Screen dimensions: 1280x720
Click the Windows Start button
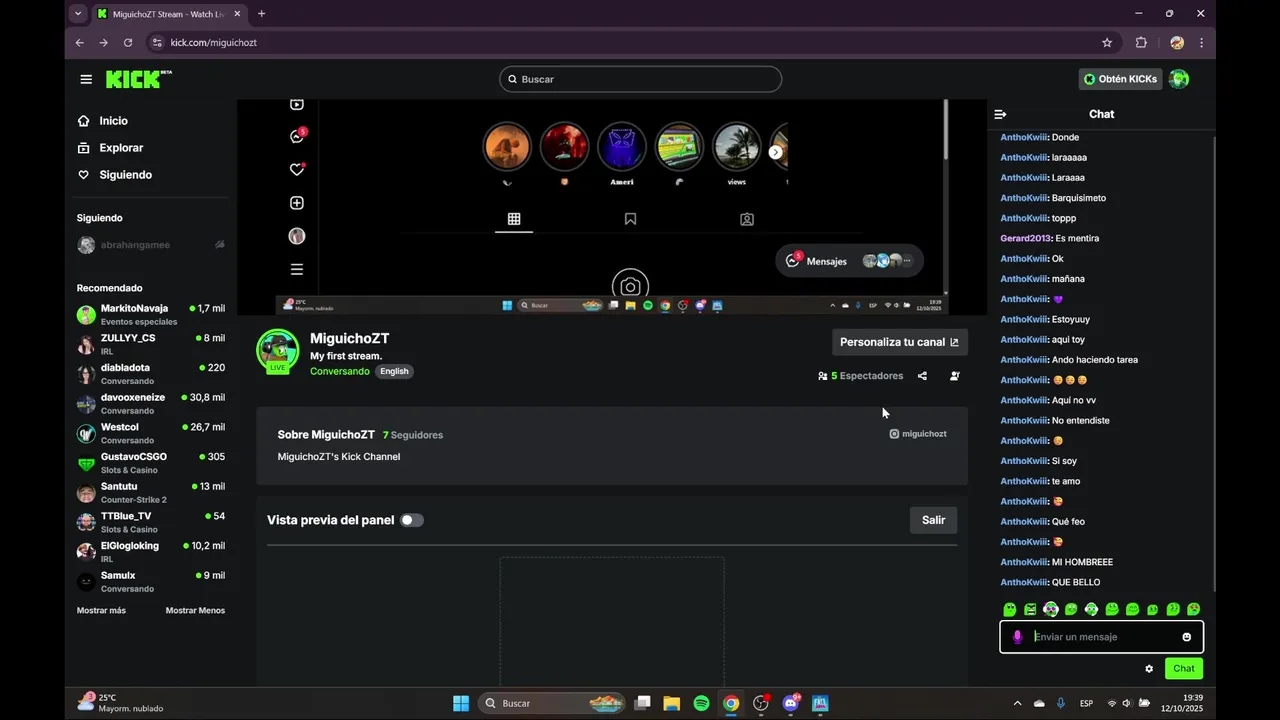[461, 703]
